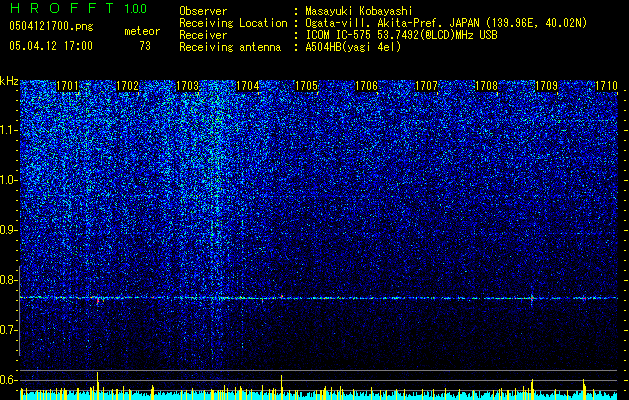
Task: Click the kHz axis unit label
Action: coord(9,81)
